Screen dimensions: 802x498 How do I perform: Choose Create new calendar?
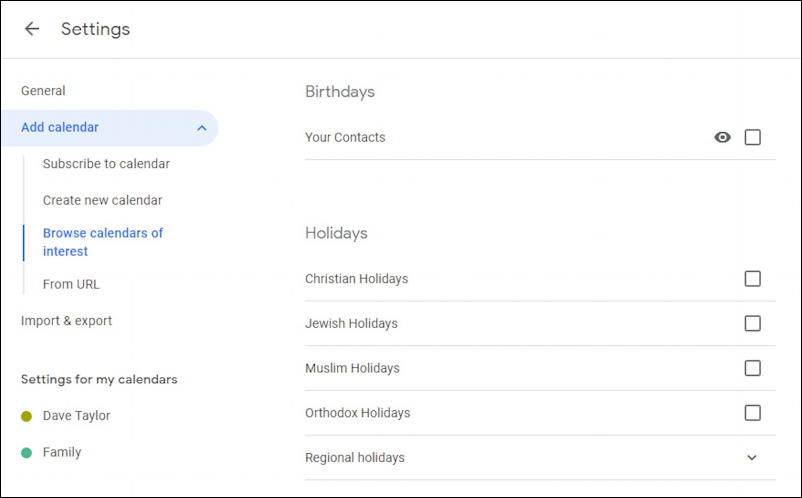tap(102, 200)
